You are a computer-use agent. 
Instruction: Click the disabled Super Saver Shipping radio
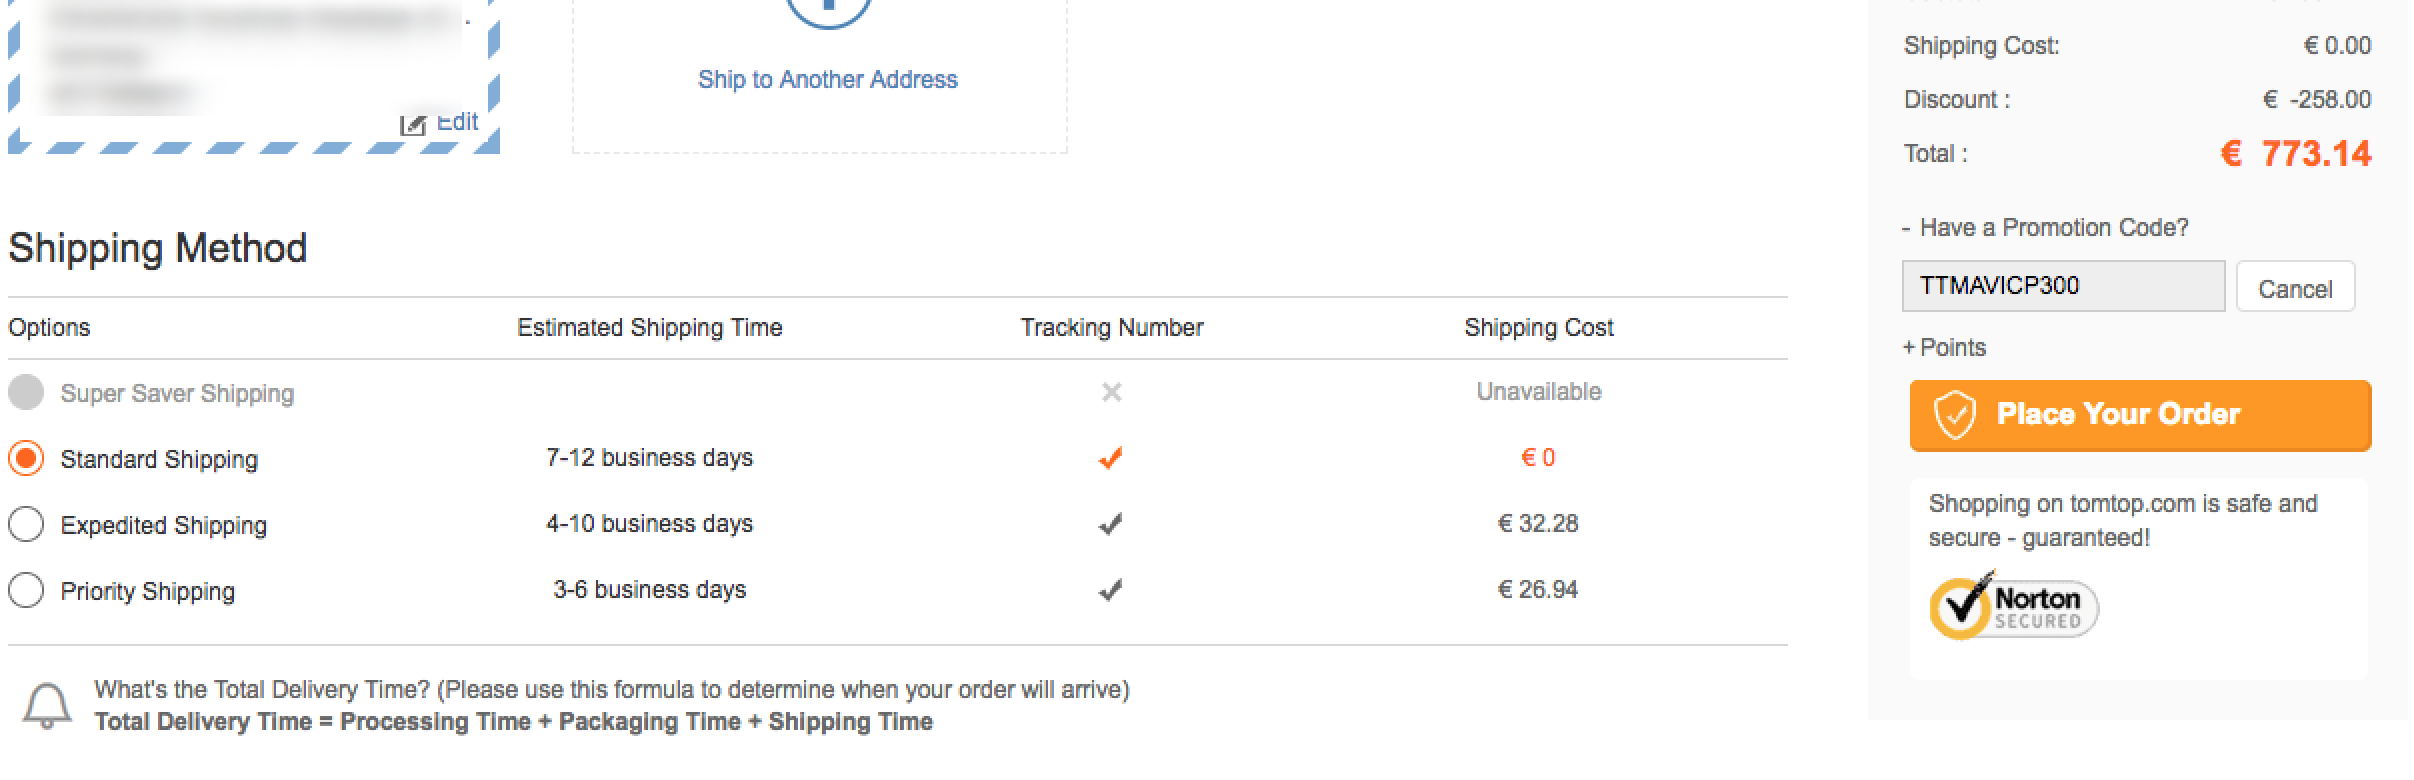tap(26, 393)
